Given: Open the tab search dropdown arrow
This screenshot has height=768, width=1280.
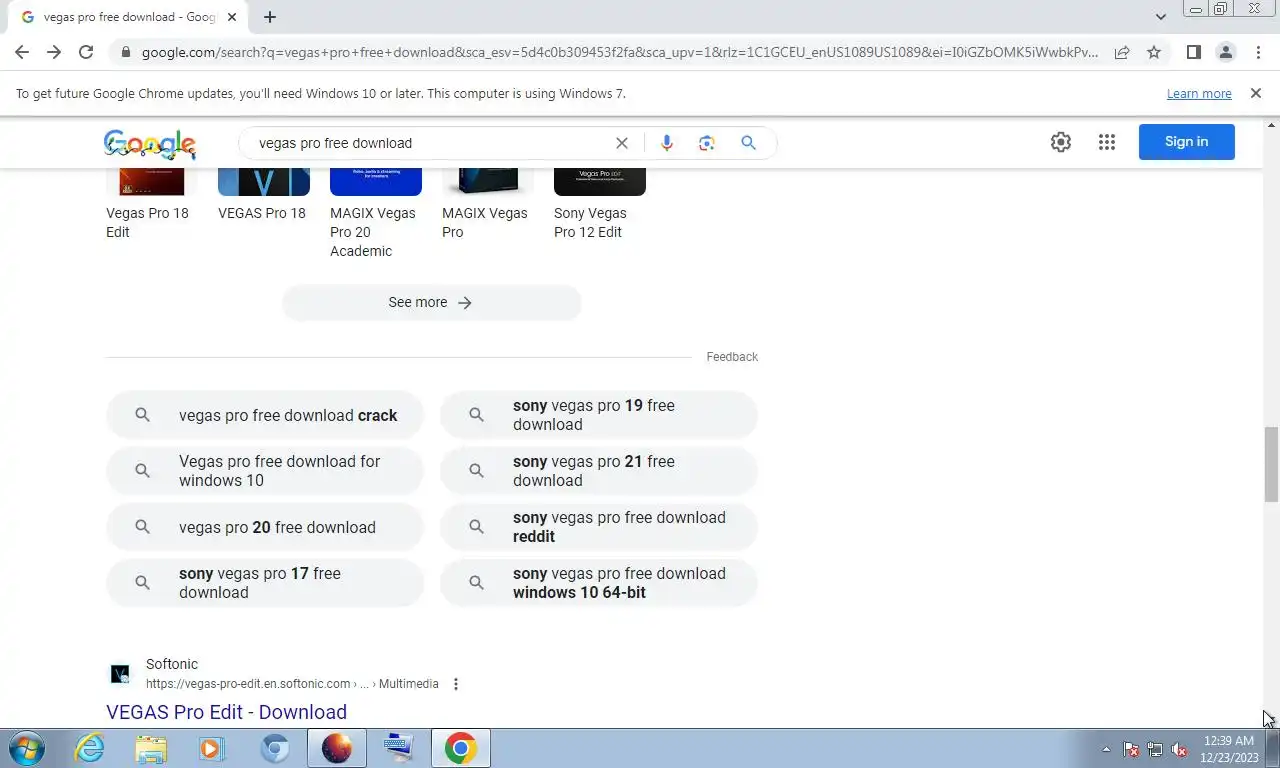Looking at the screenshot, I should pos(1160,17).
